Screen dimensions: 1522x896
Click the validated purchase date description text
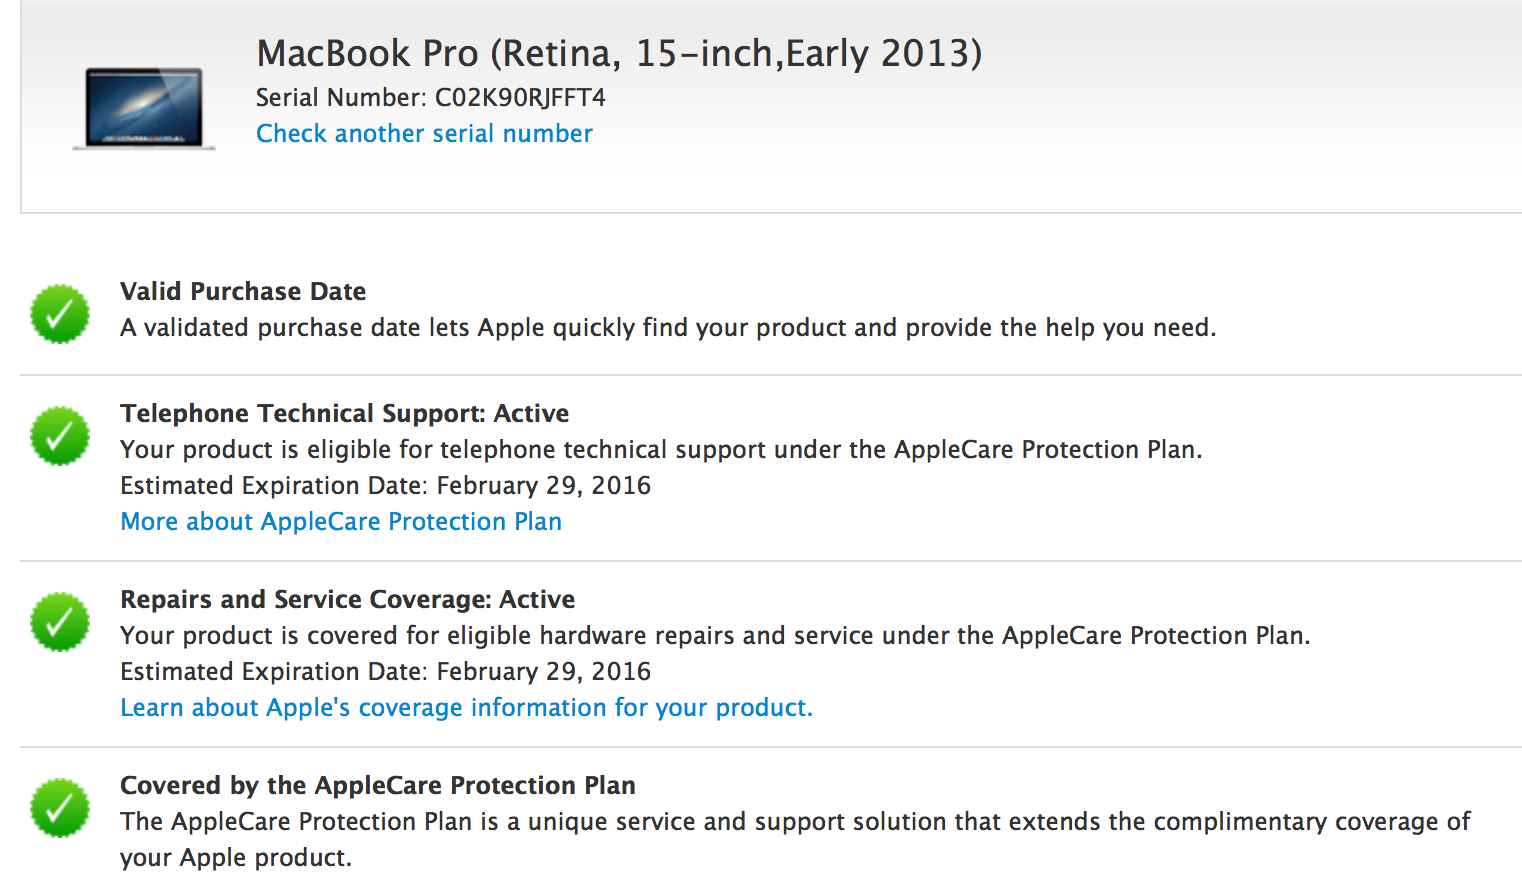coord(668,327)
